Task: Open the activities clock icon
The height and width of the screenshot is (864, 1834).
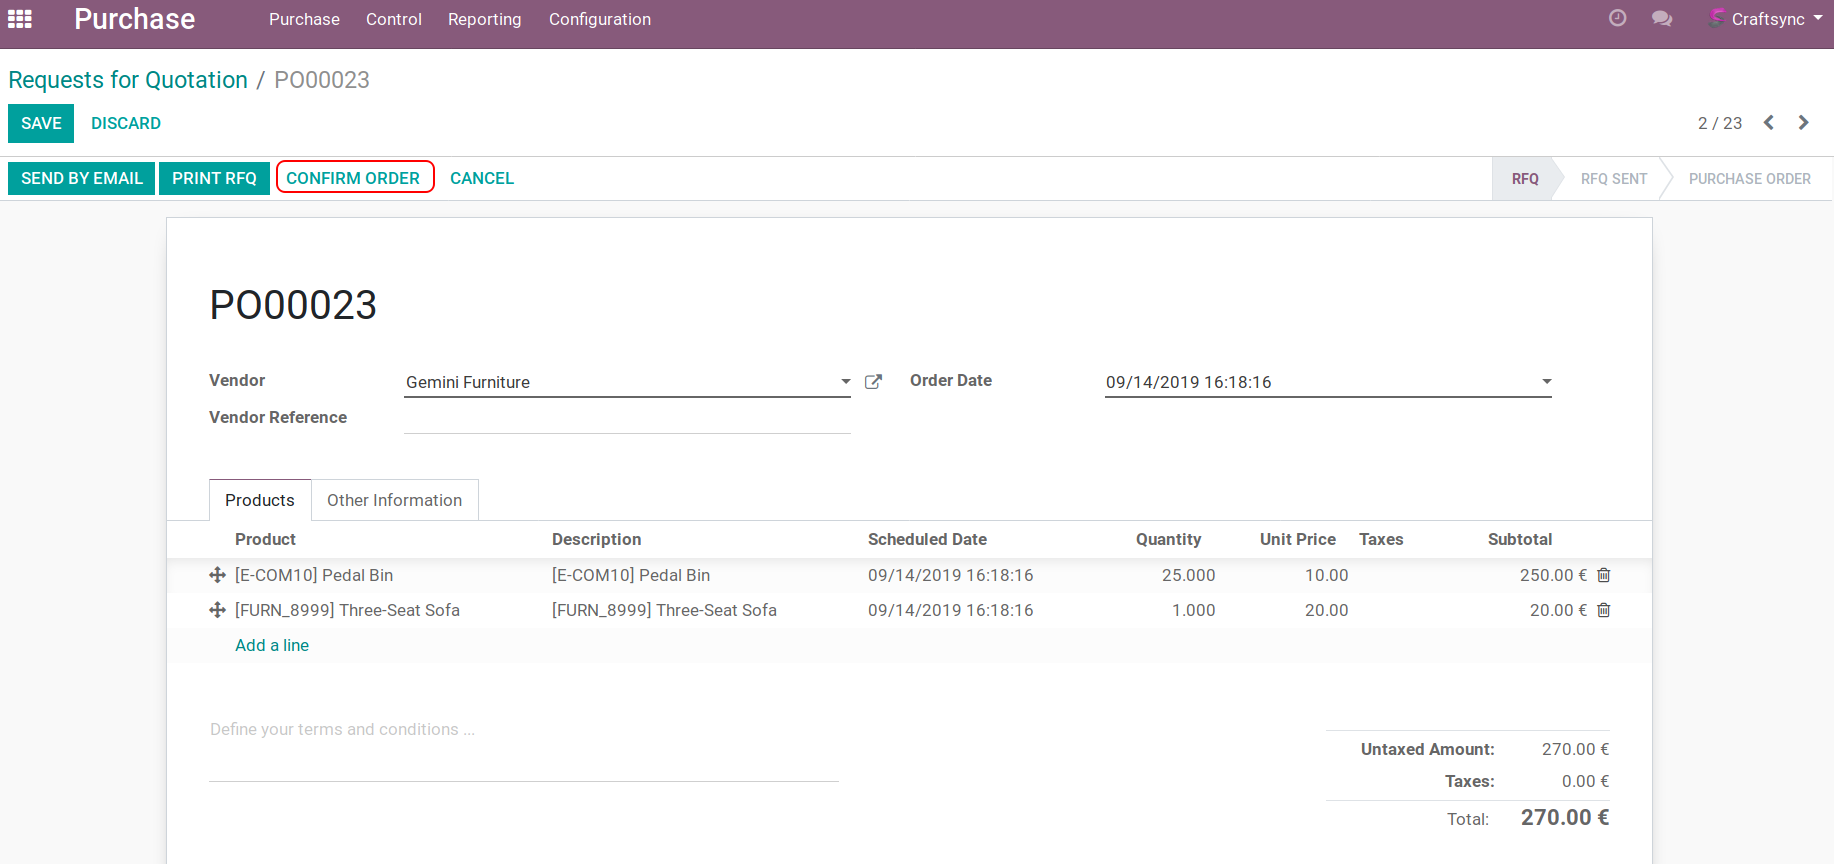Action: (x=1617, y=18)
